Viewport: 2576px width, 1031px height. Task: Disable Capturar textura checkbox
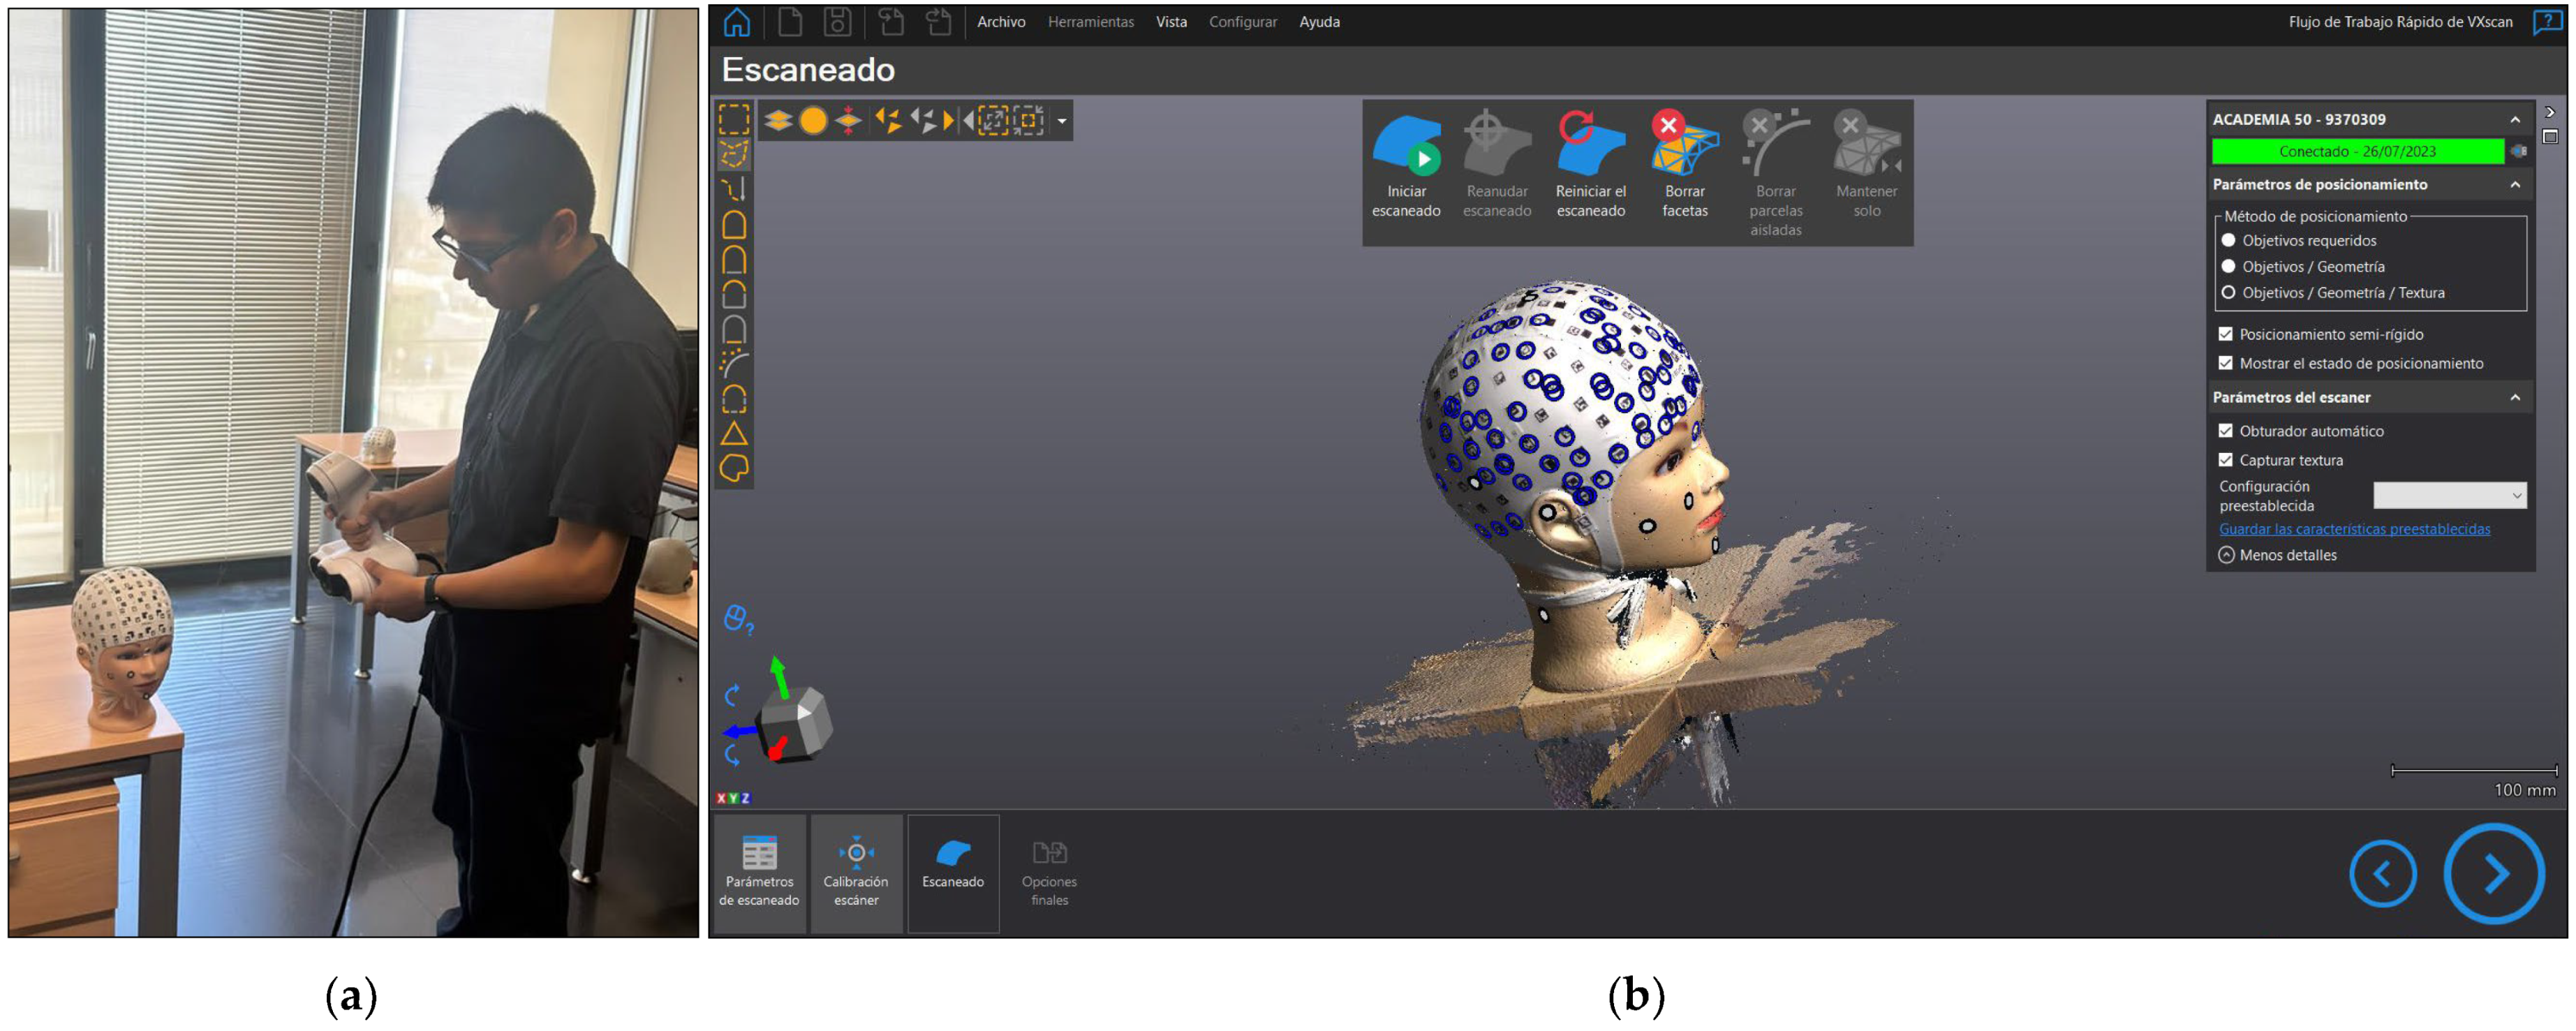click(x=2225, y=460)
